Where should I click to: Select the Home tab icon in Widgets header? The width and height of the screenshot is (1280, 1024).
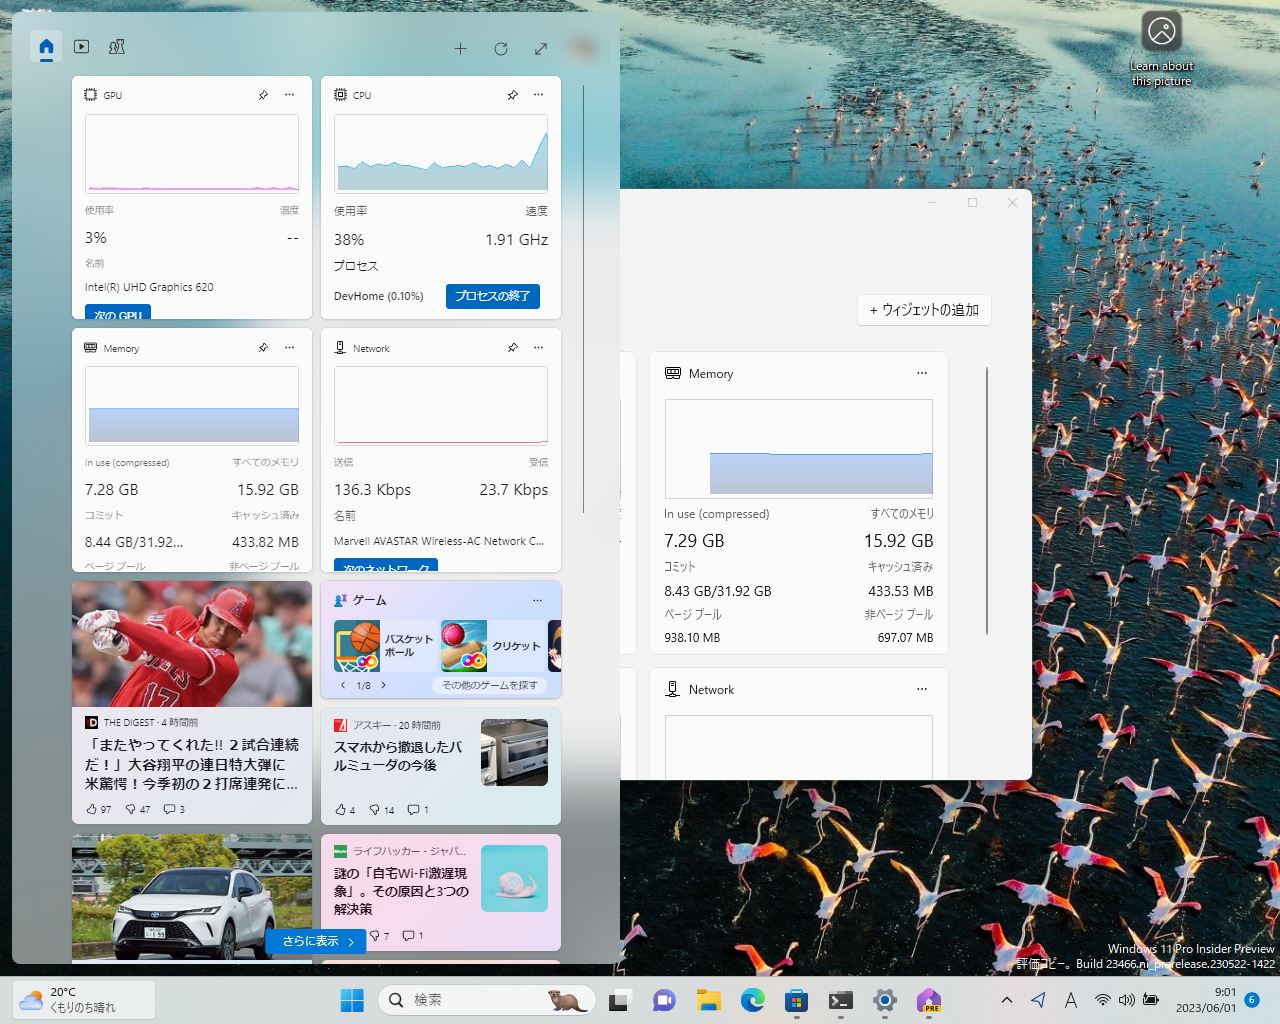[x=46, y=47]
